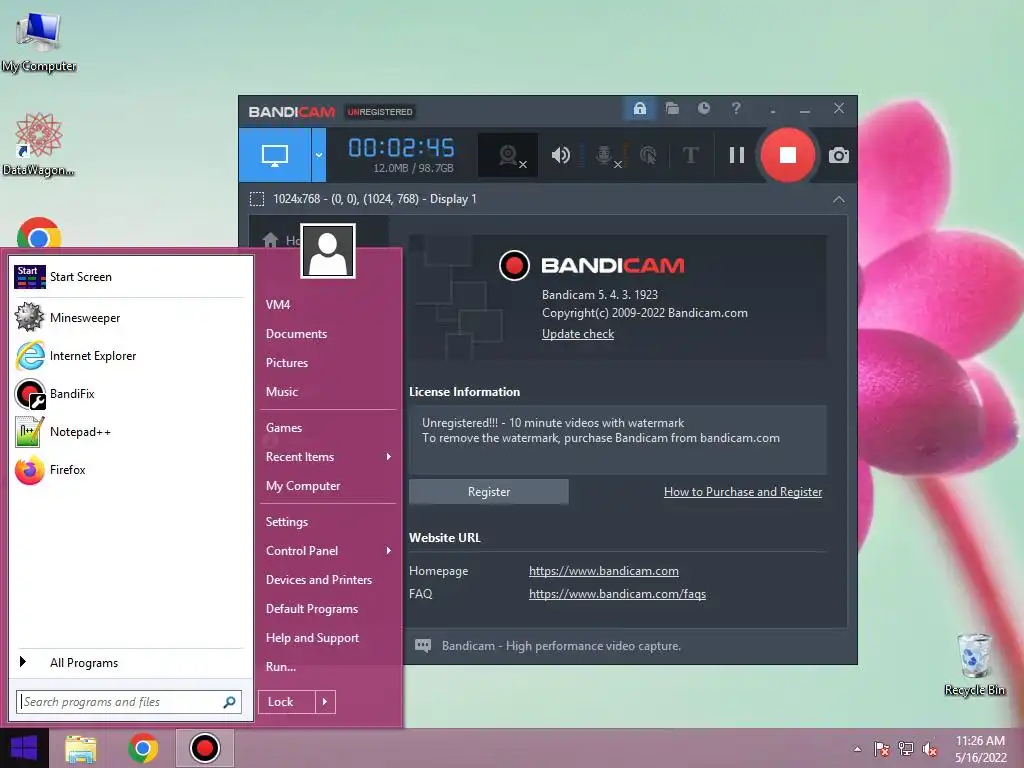The image size is (1024, 768).
Task: Open Music in start menu
Action: (x=281, y=392)
